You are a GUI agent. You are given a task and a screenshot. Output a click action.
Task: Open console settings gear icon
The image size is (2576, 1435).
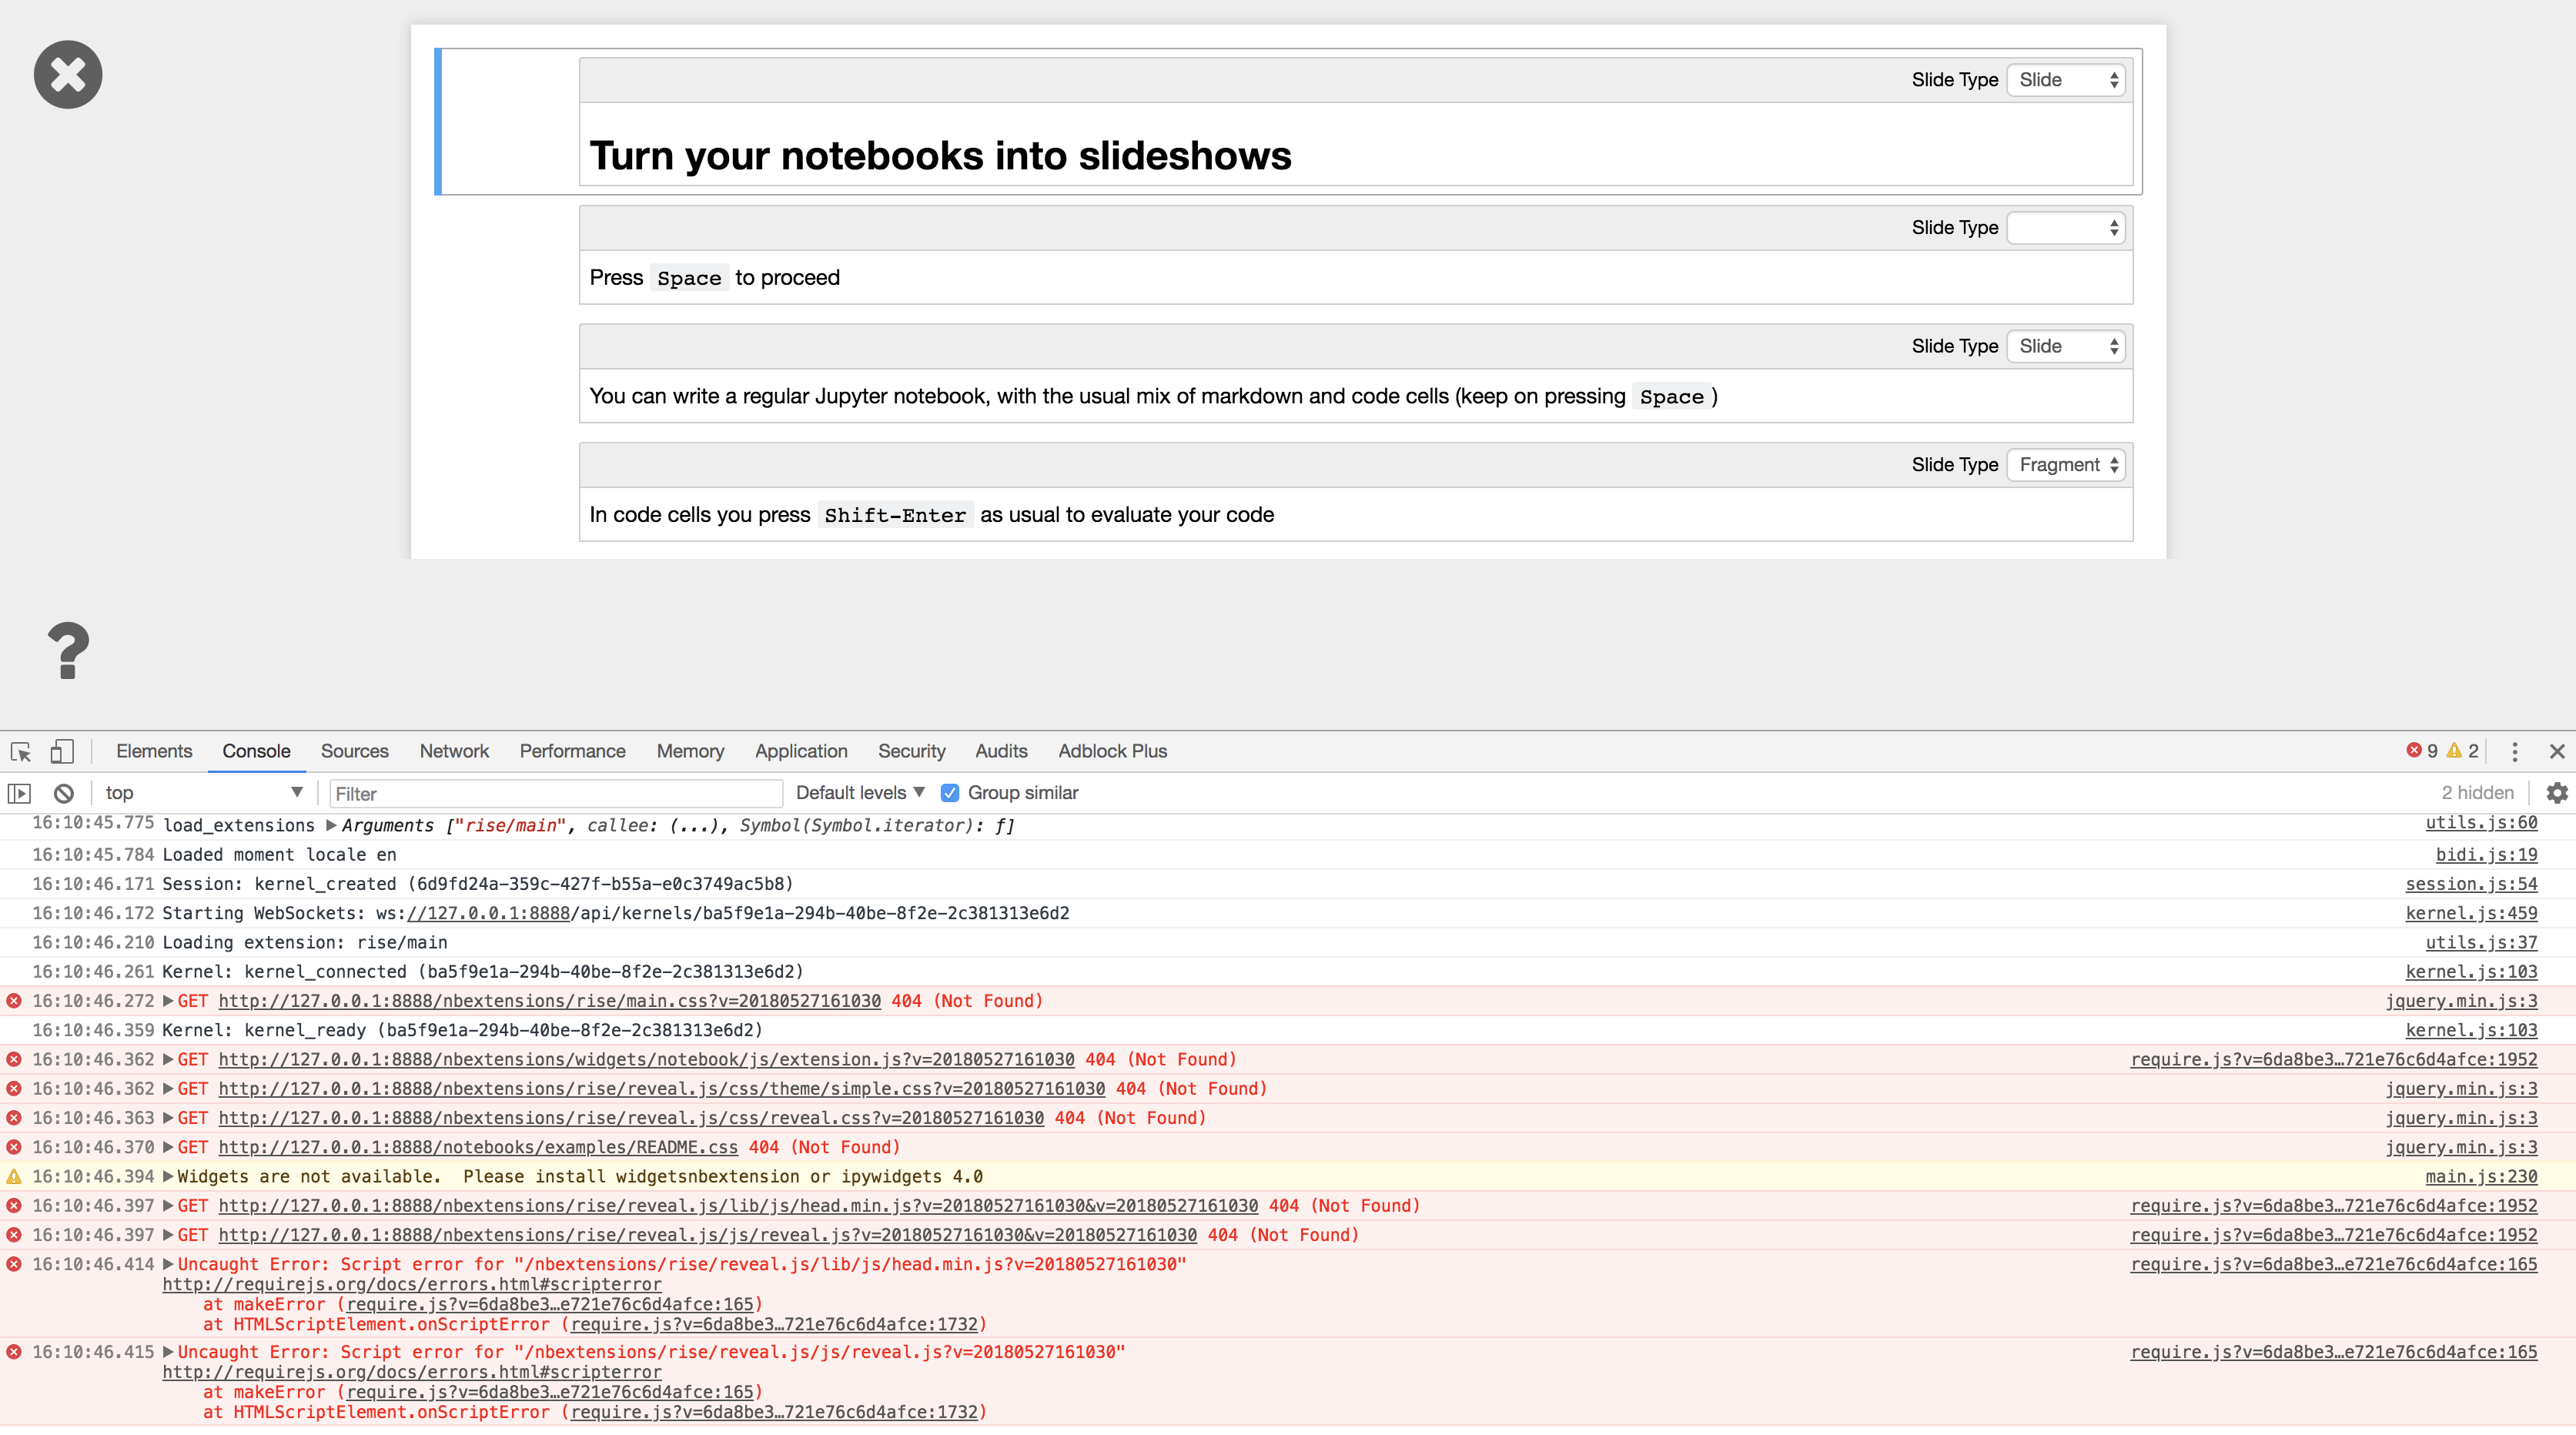(2557, 793)
